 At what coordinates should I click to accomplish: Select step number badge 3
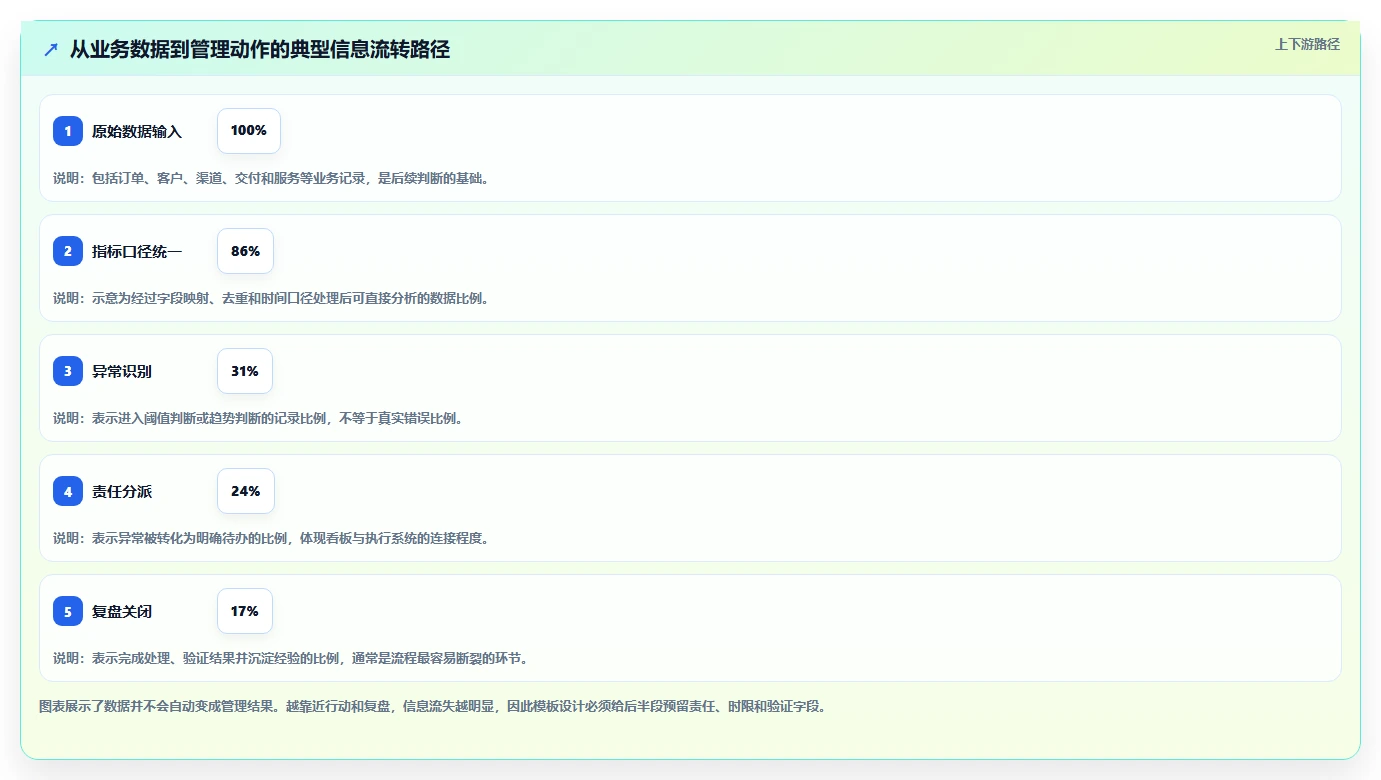point(68,371)
